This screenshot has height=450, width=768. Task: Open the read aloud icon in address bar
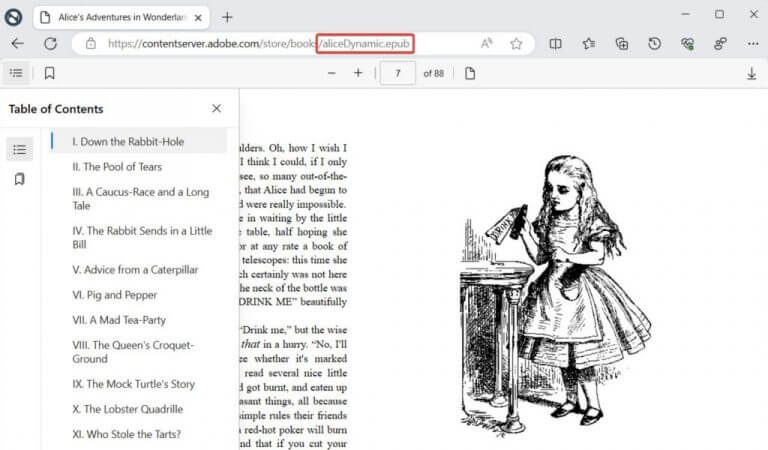486,44
